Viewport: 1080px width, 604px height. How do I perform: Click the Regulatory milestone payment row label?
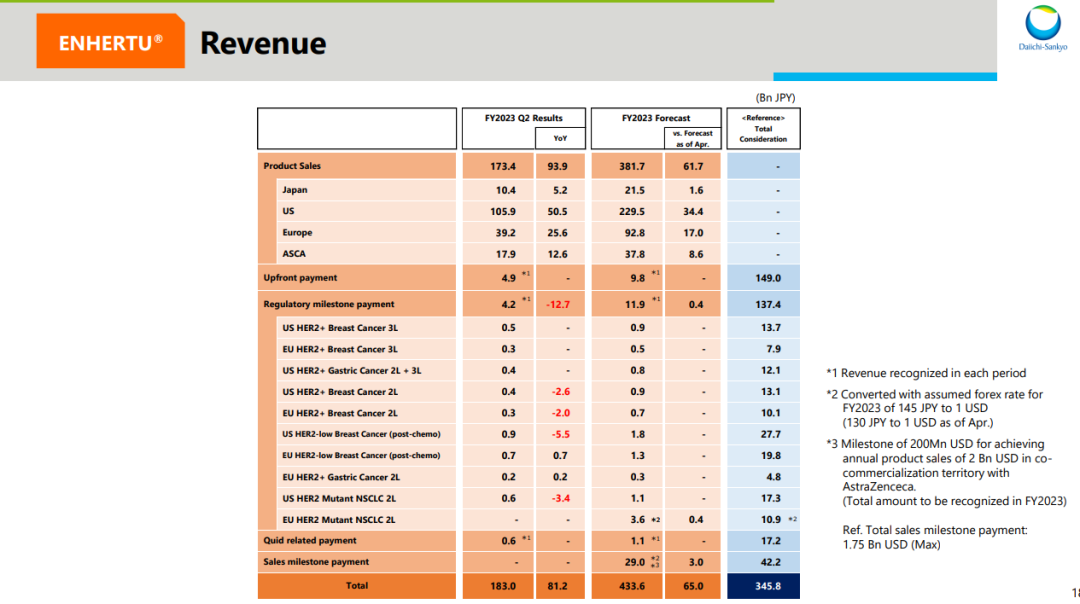coord(328,304)
